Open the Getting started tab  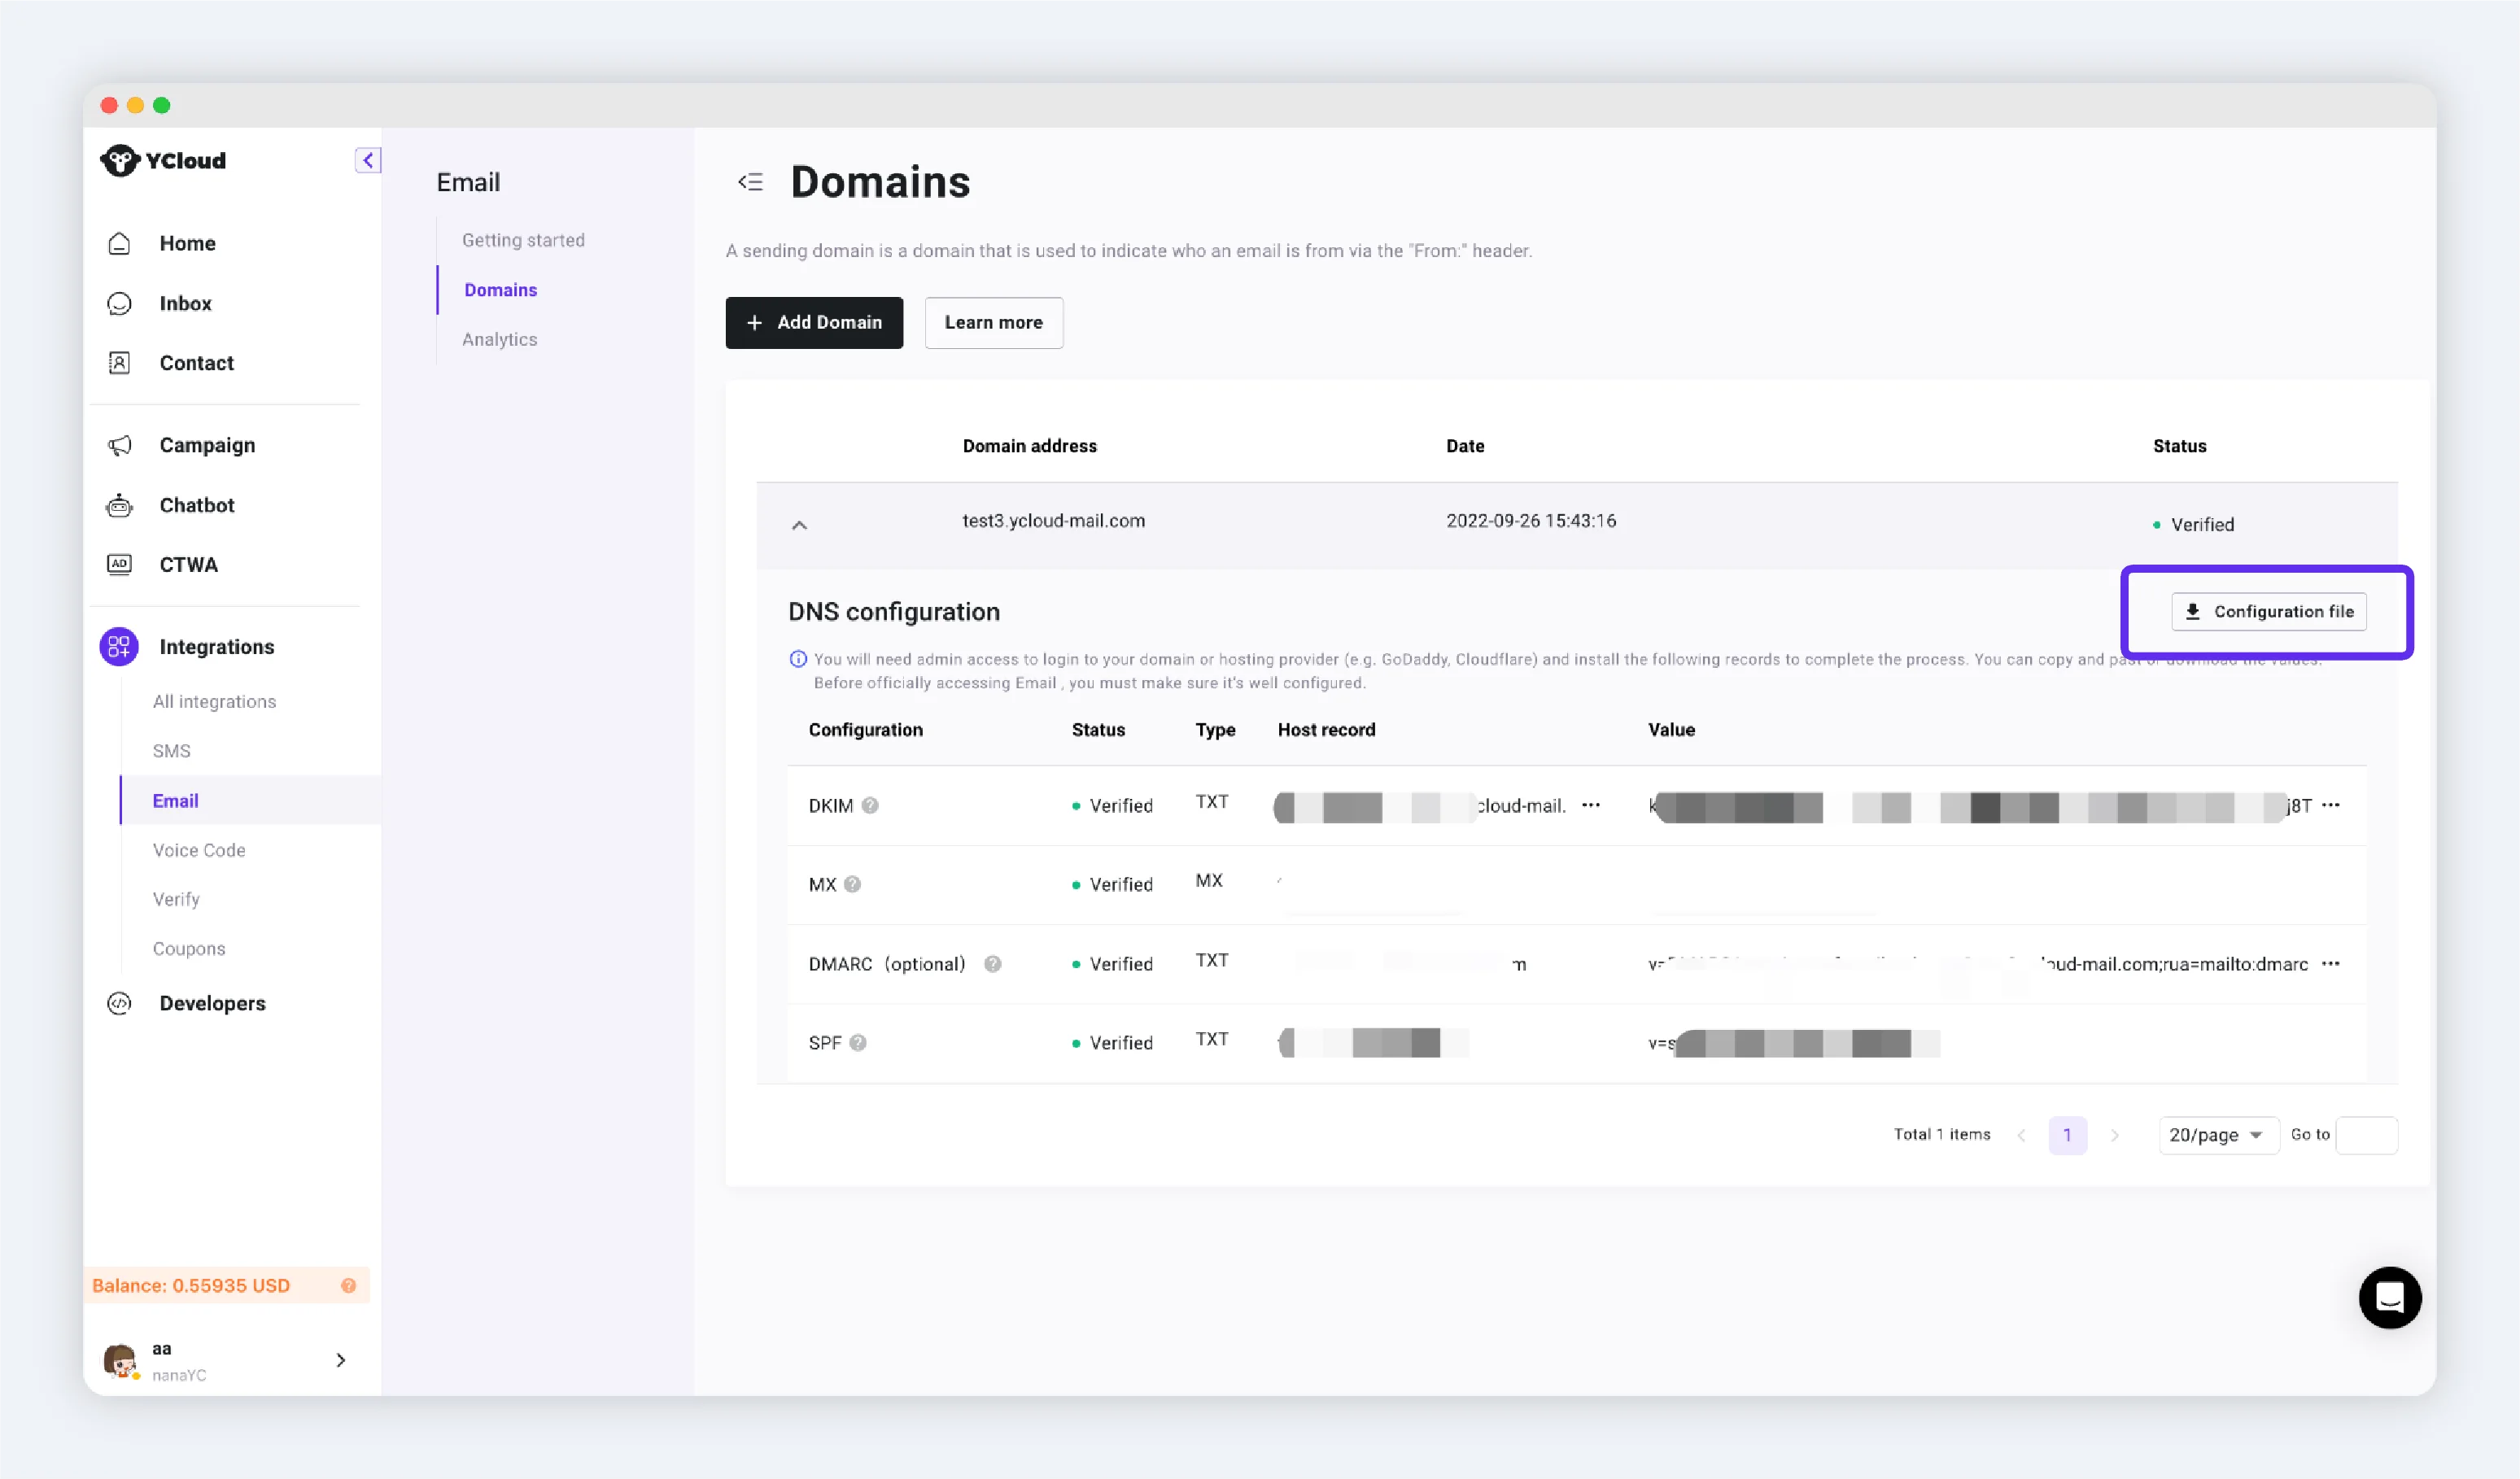(523, 240)
